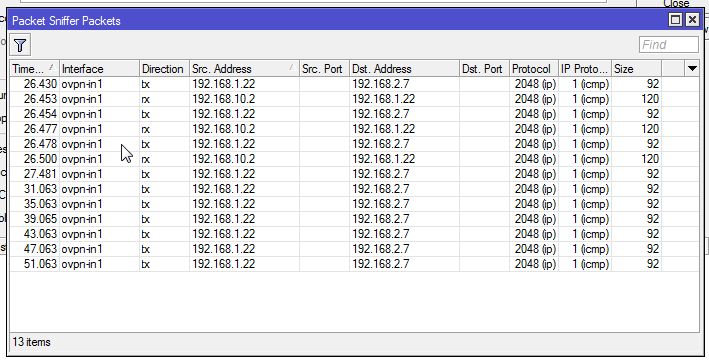Sort by the Time column header
709x362 pixels.
(x=34, y=69)
